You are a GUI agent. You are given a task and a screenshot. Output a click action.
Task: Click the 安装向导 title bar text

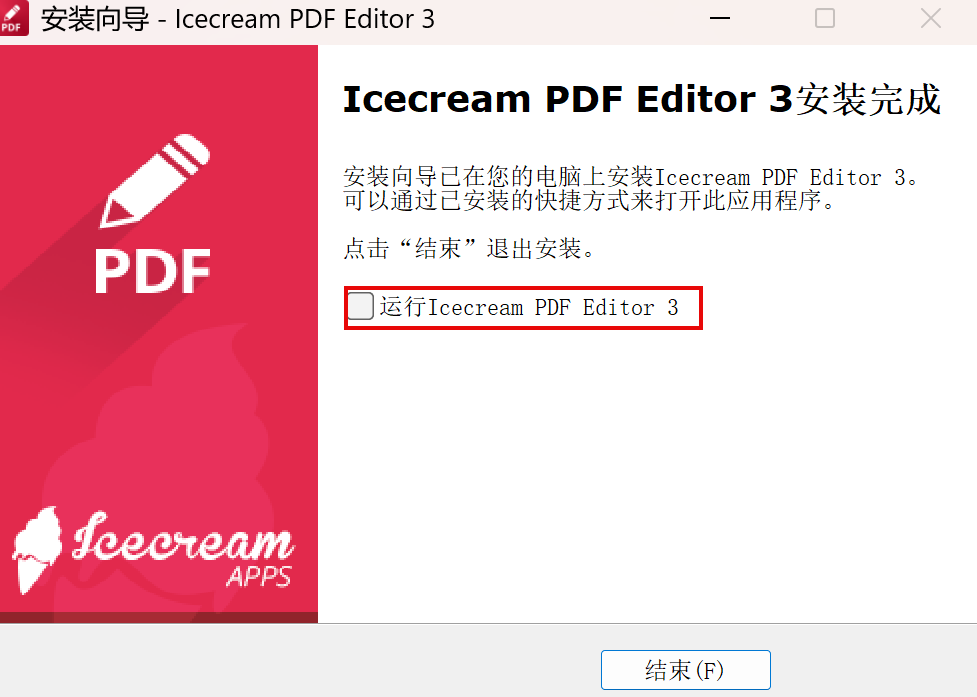pos(95,19)
